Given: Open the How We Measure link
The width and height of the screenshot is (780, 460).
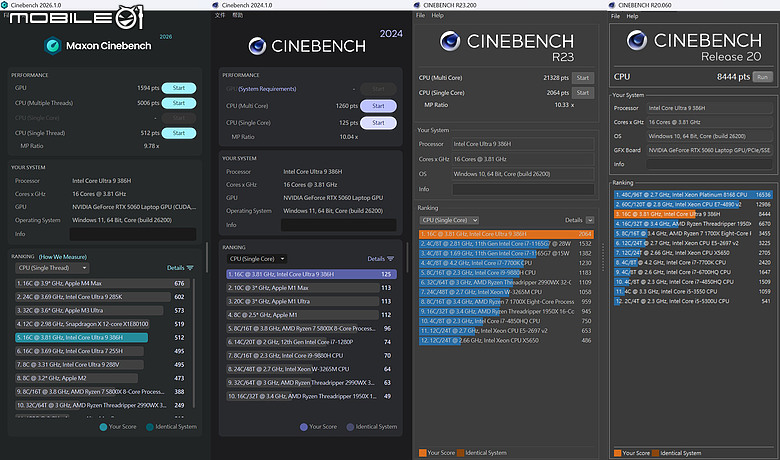Looking at the screenshot, I should pyautogui.click(x=63, y=257).
